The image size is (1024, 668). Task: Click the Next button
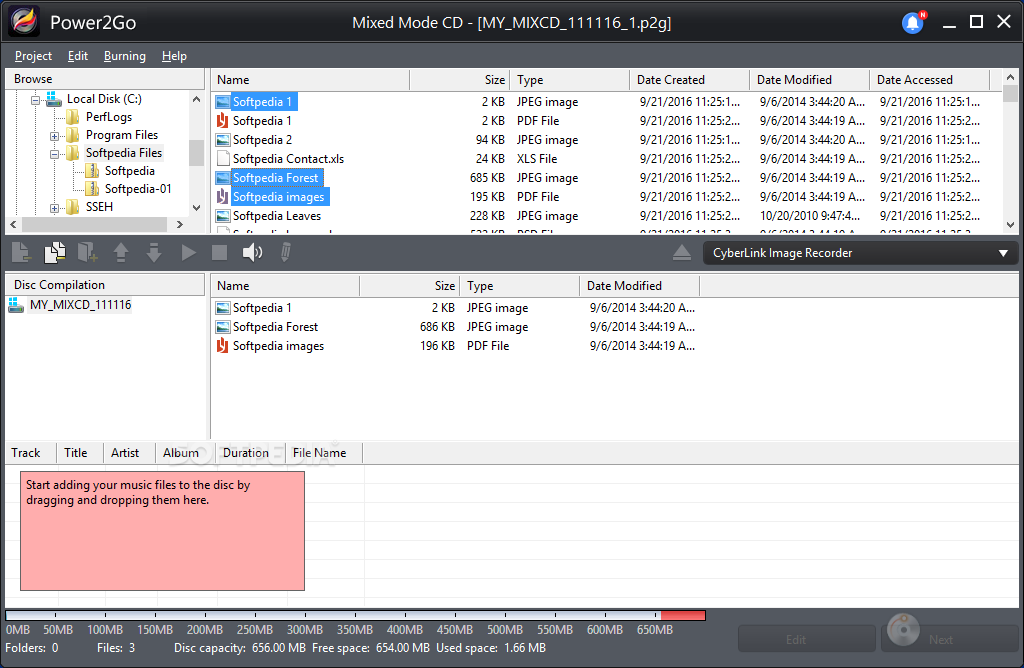pos(950,639)
